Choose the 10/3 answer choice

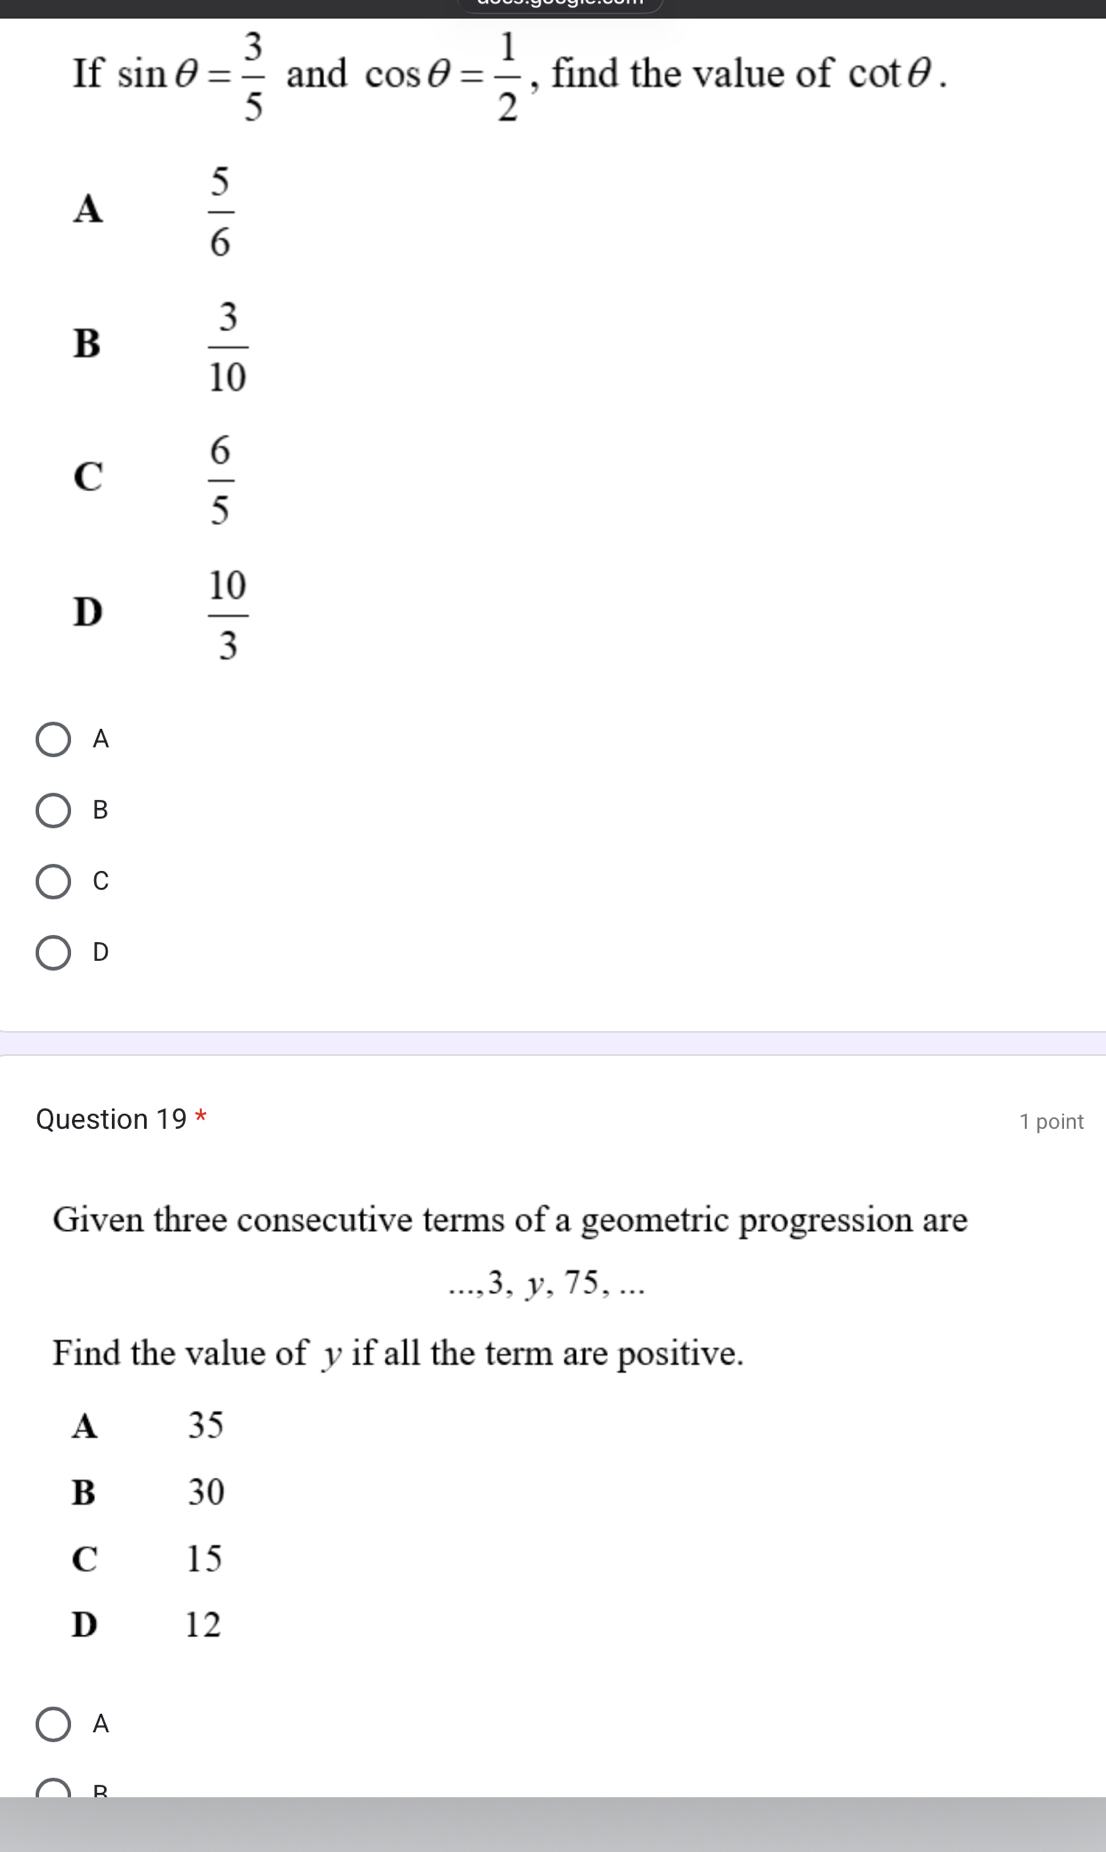[229, 613]
